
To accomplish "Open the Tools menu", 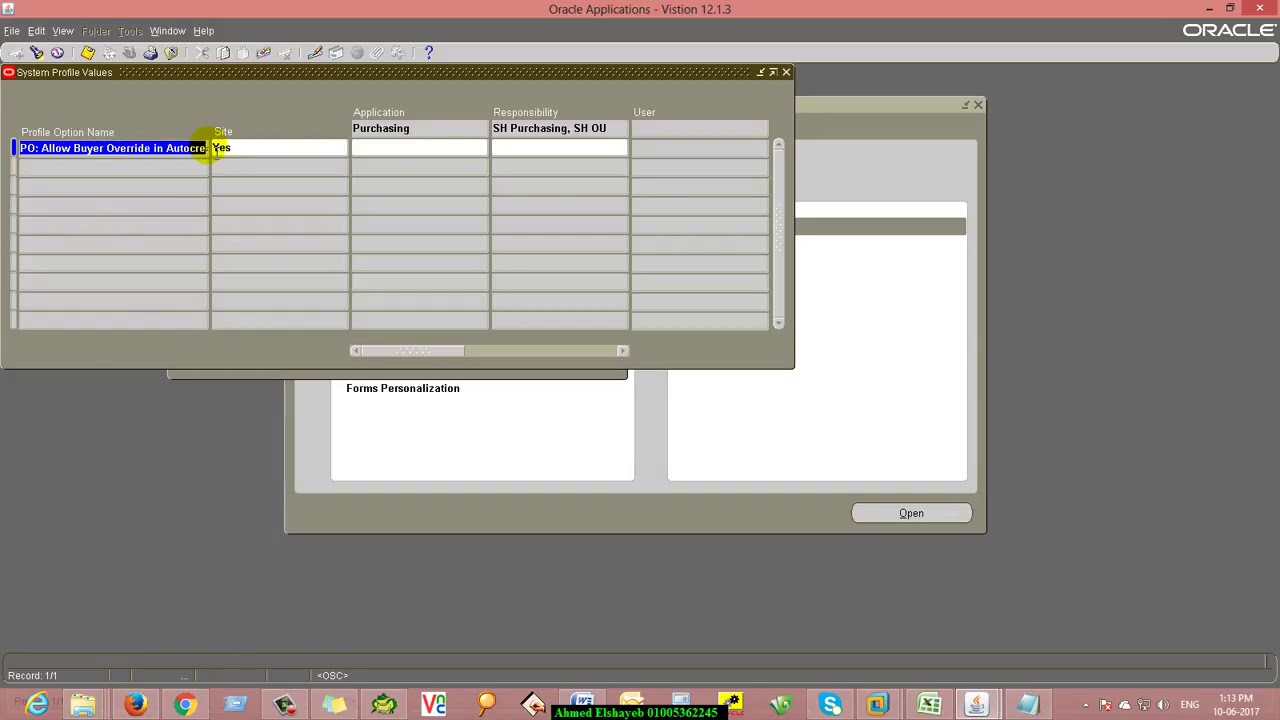I will (x=130, y=31).
